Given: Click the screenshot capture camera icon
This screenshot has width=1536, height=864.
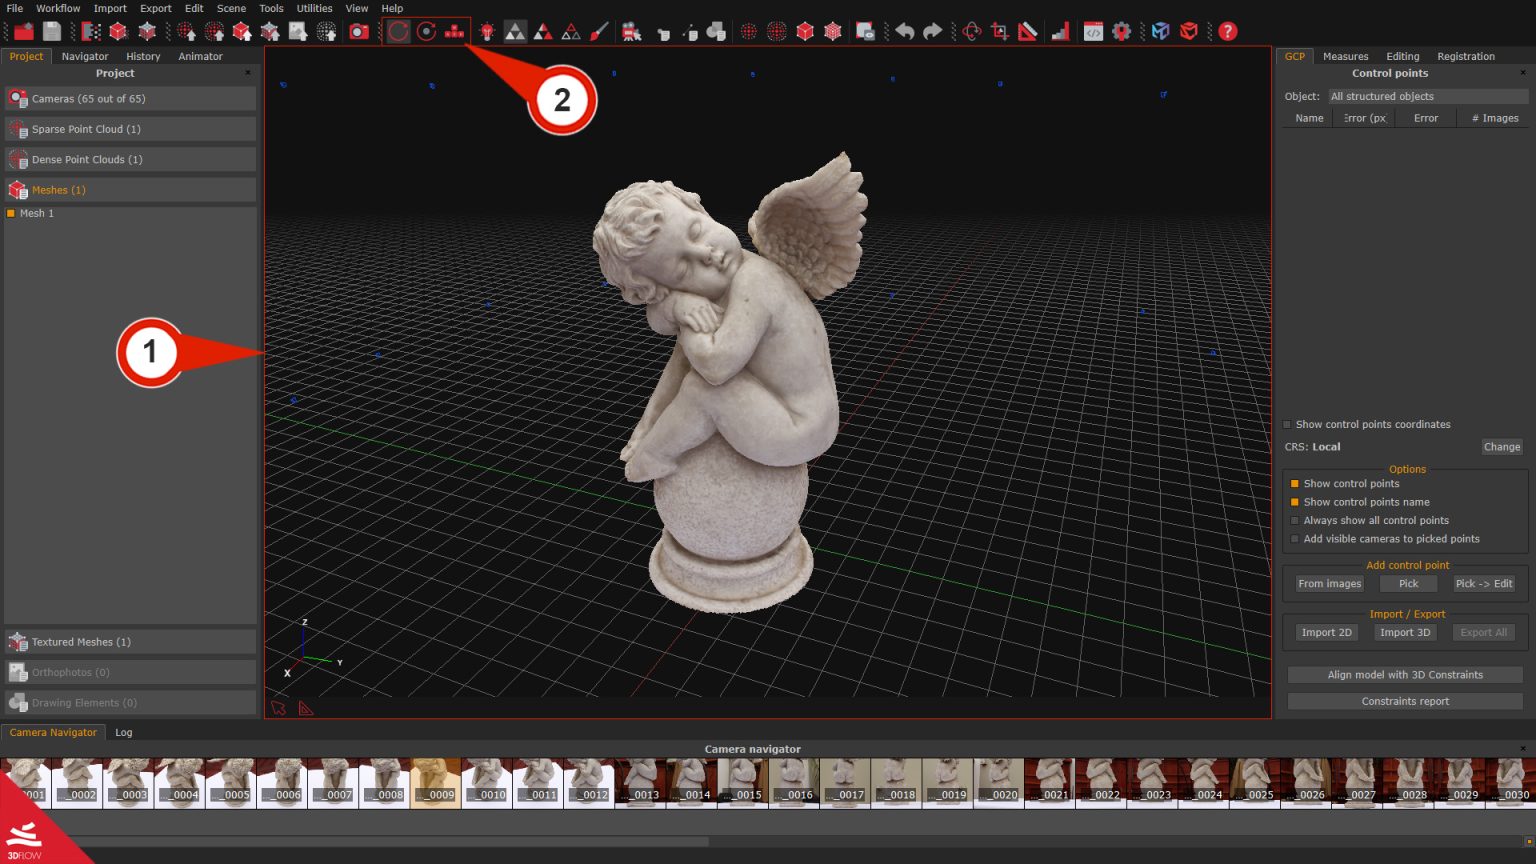Looking at the screenshot, I should coord(357,31).
